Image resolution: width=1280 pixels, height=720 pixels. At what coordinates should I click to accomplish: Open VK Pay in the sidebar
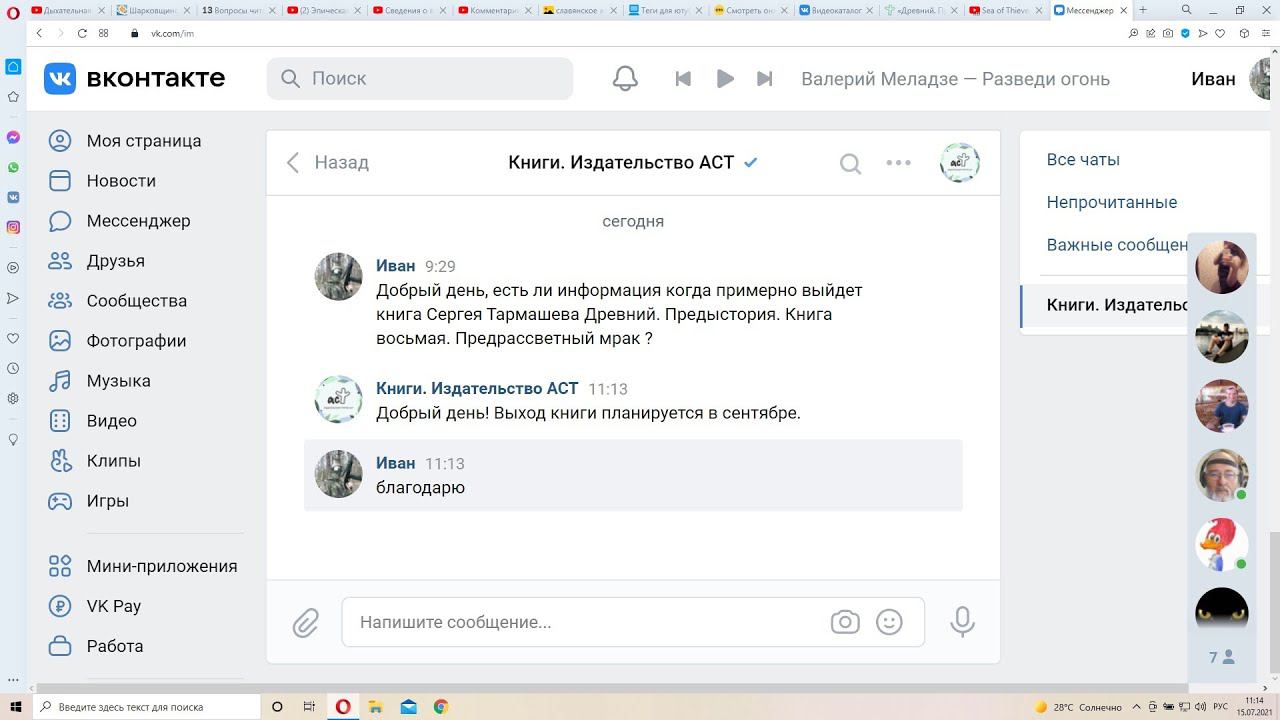point(113,606)
